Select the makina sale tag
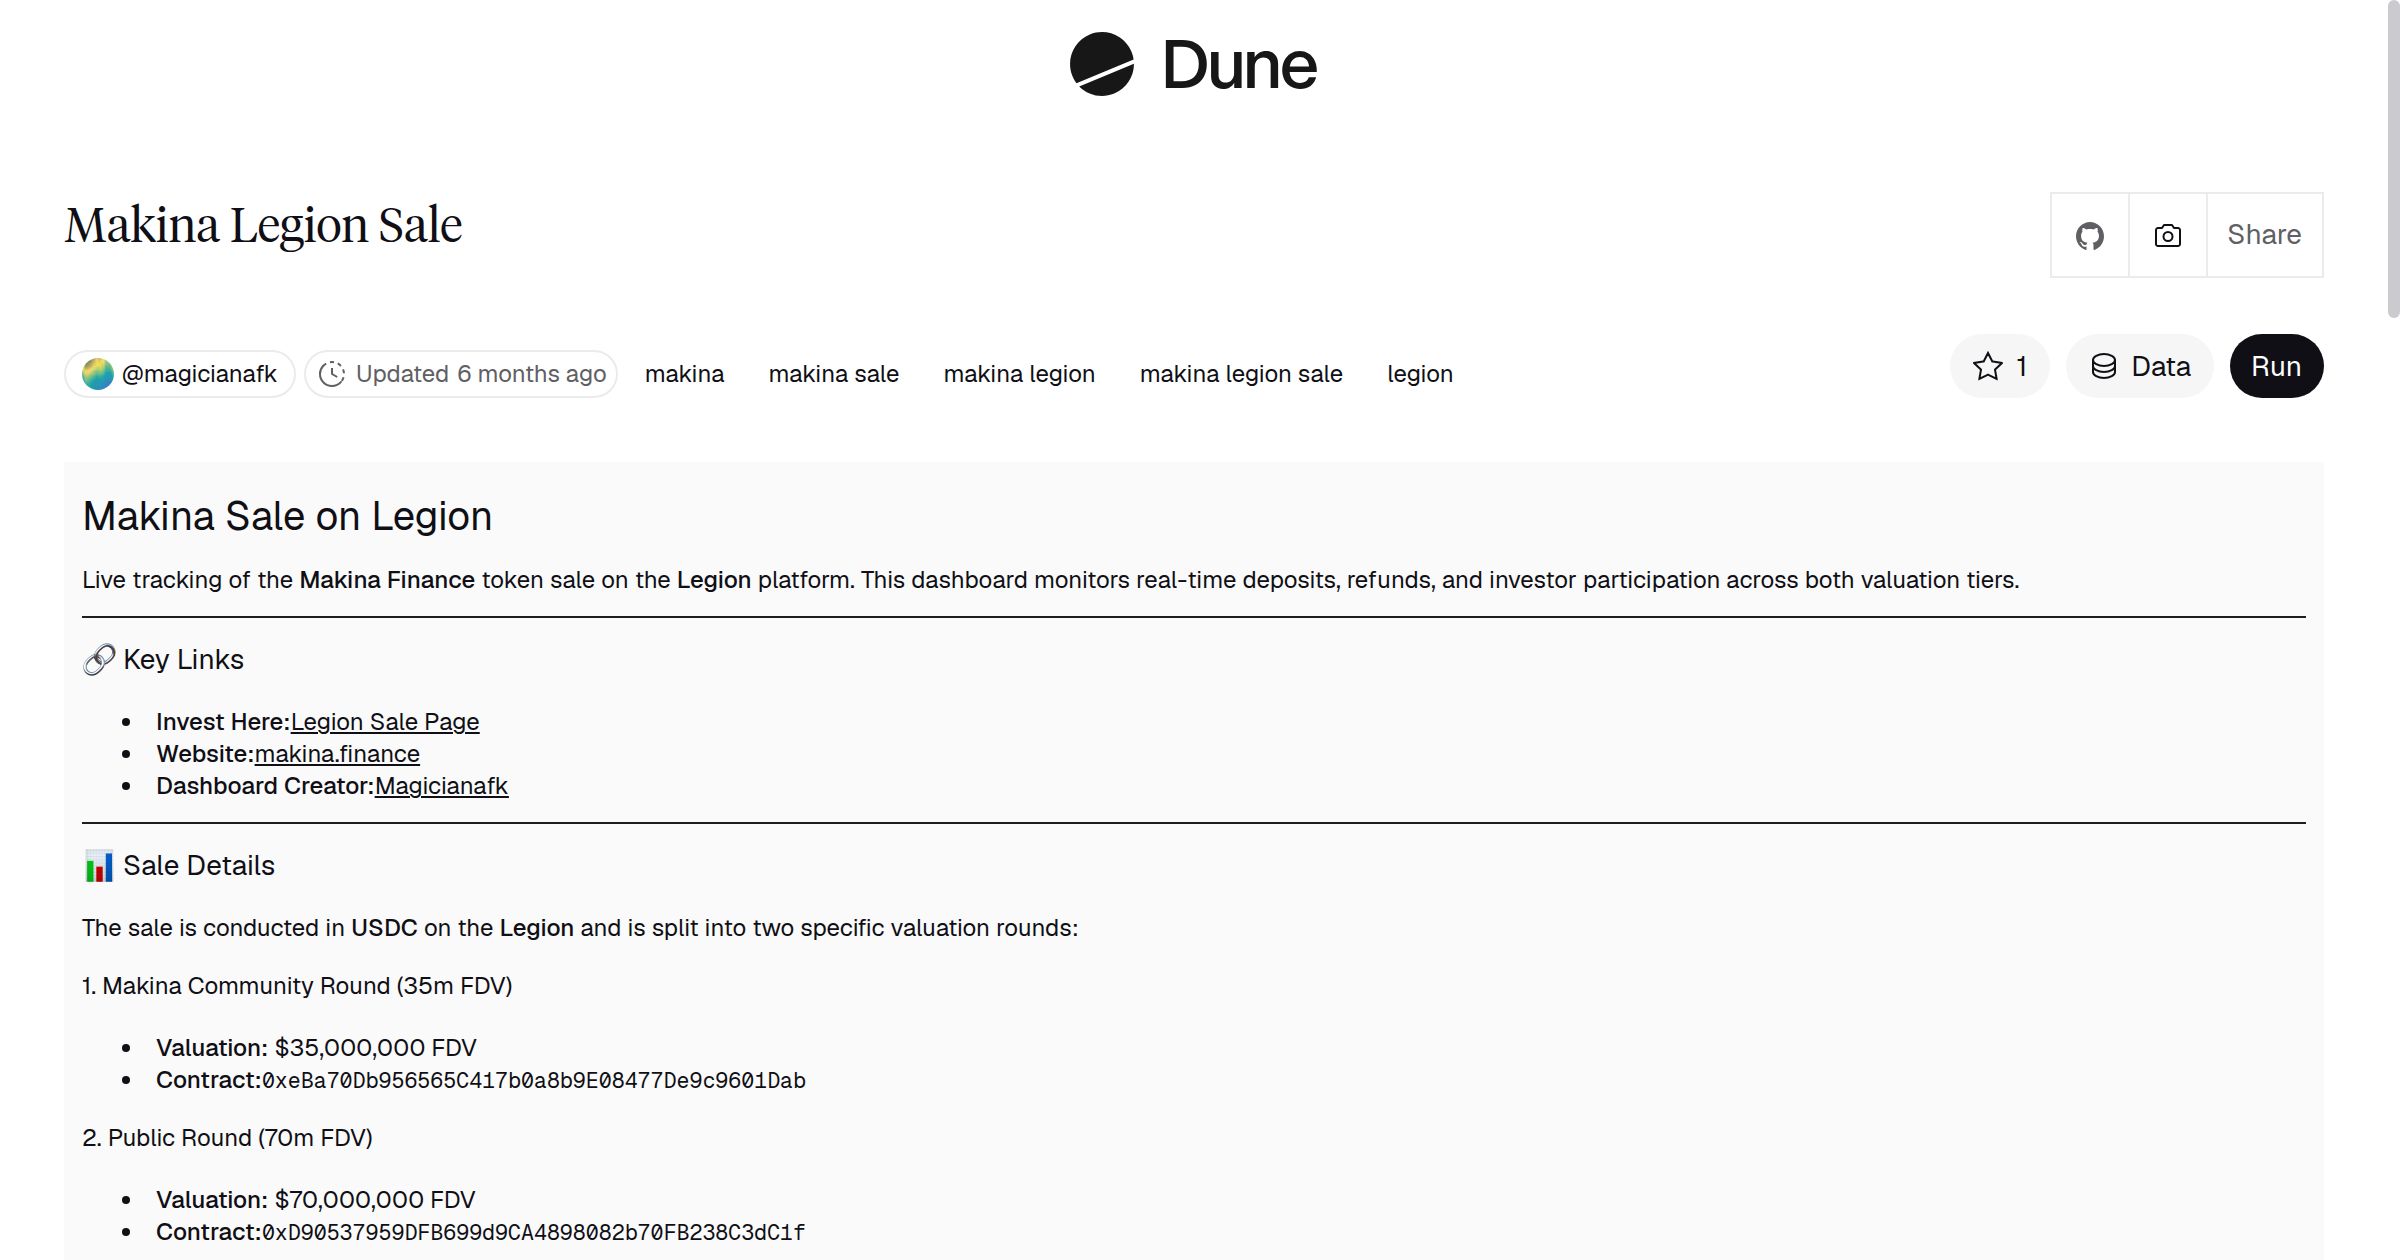Screen dimensions: 2400x1260 pyautogui.click(x=834, y=374)
